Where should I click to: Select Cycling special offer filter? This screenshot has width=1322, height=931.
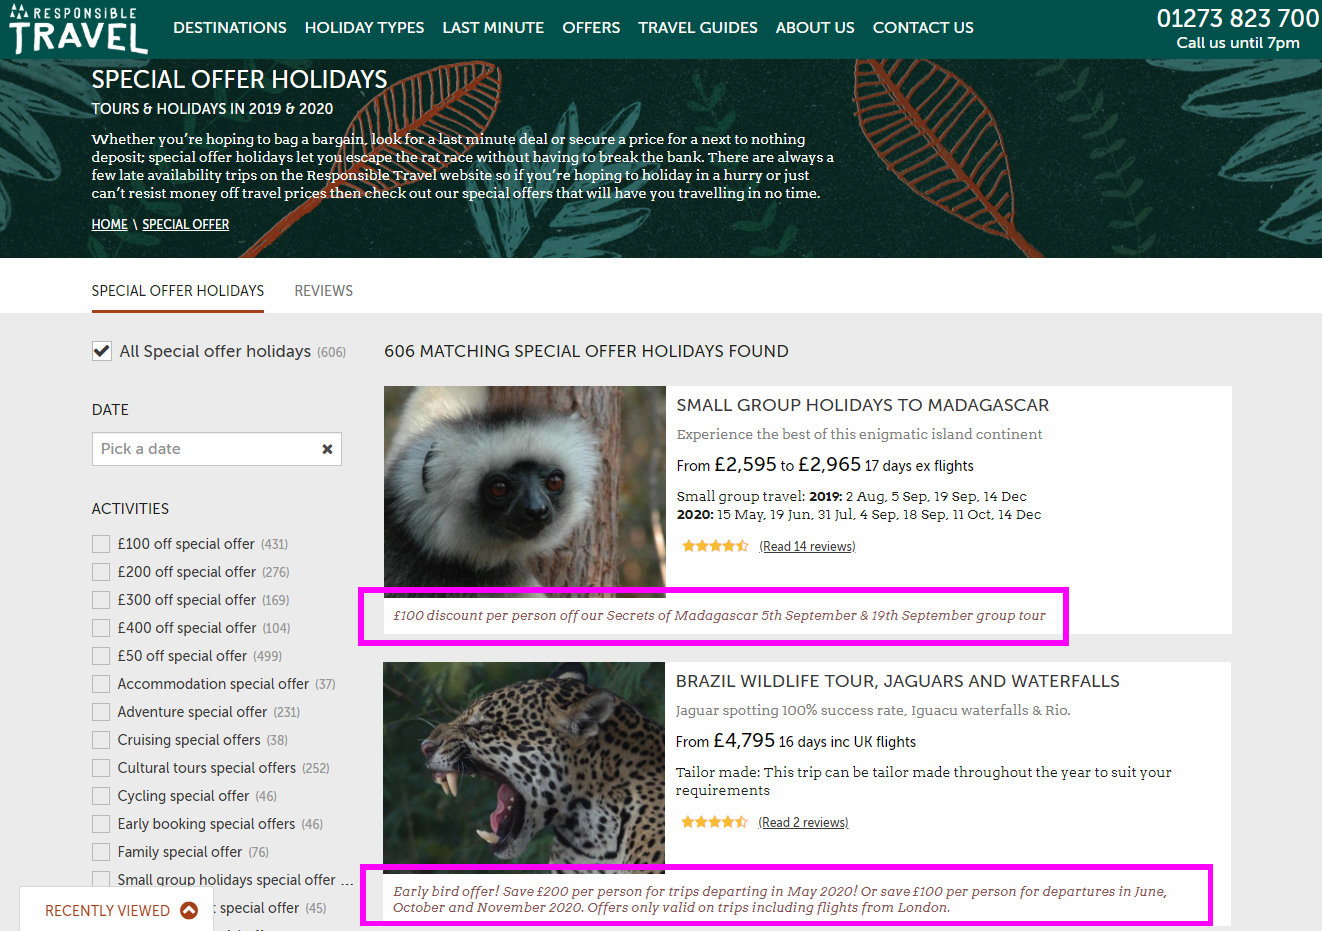pos(101,796)
